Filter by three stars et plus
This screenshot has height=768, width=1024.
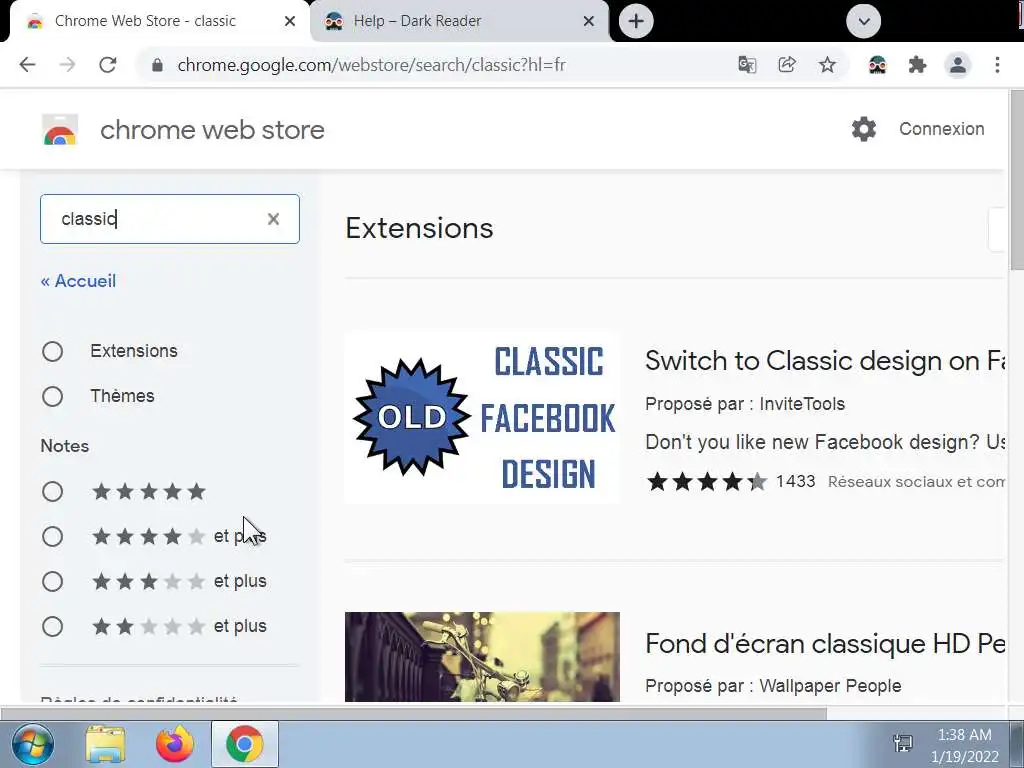tap(52, 581)
